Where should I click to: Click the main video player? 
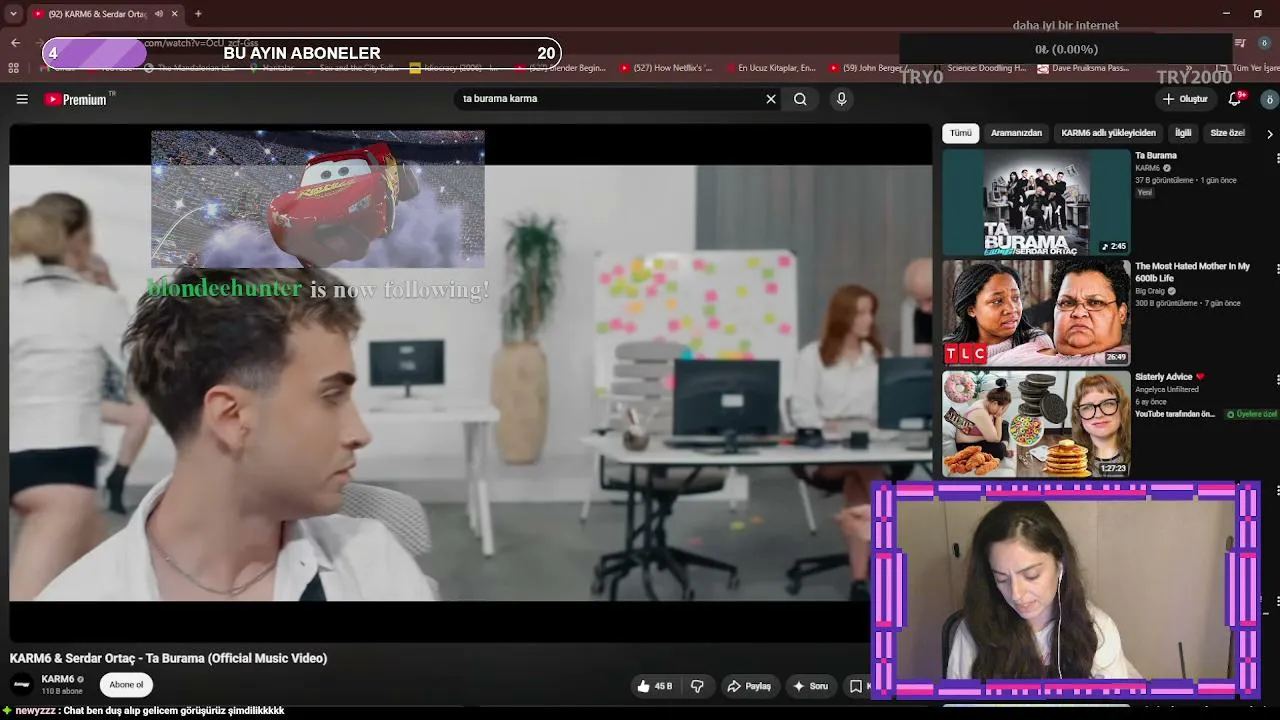tap(471, 383)
